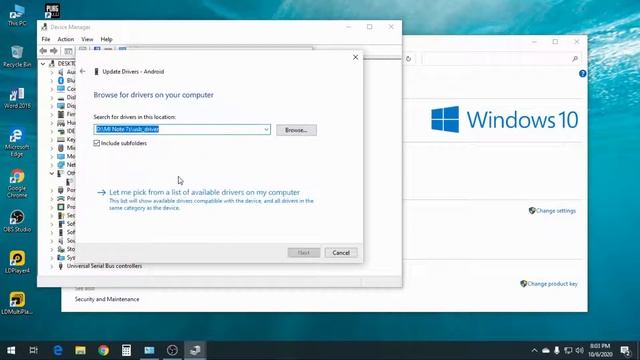Switch to Device Manager taskbar button
This screenshot has width=640, height=360.
click(x=195, y=350)
